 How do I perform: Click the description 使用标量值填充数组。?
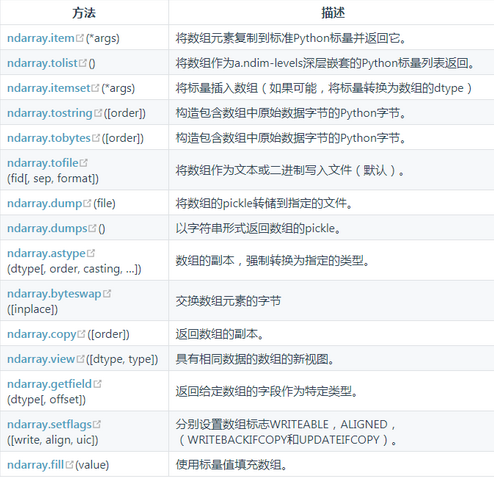pos(232,465)
